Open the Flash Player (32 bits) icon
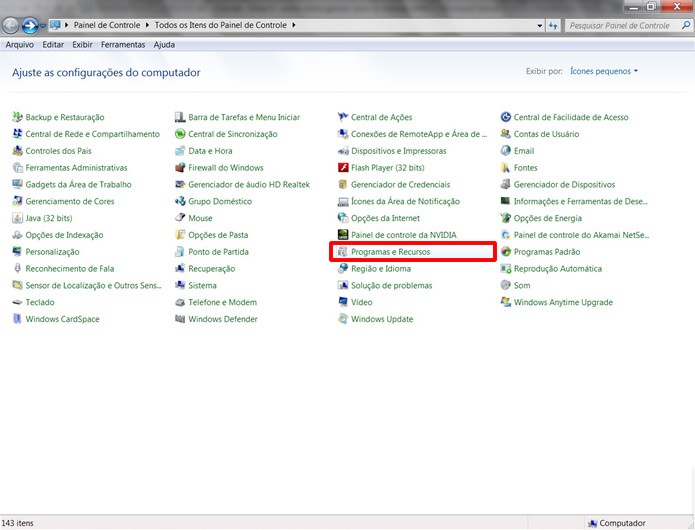Image resolution: width=695 pixels, height=530 pixels. (x=343, y=168)
